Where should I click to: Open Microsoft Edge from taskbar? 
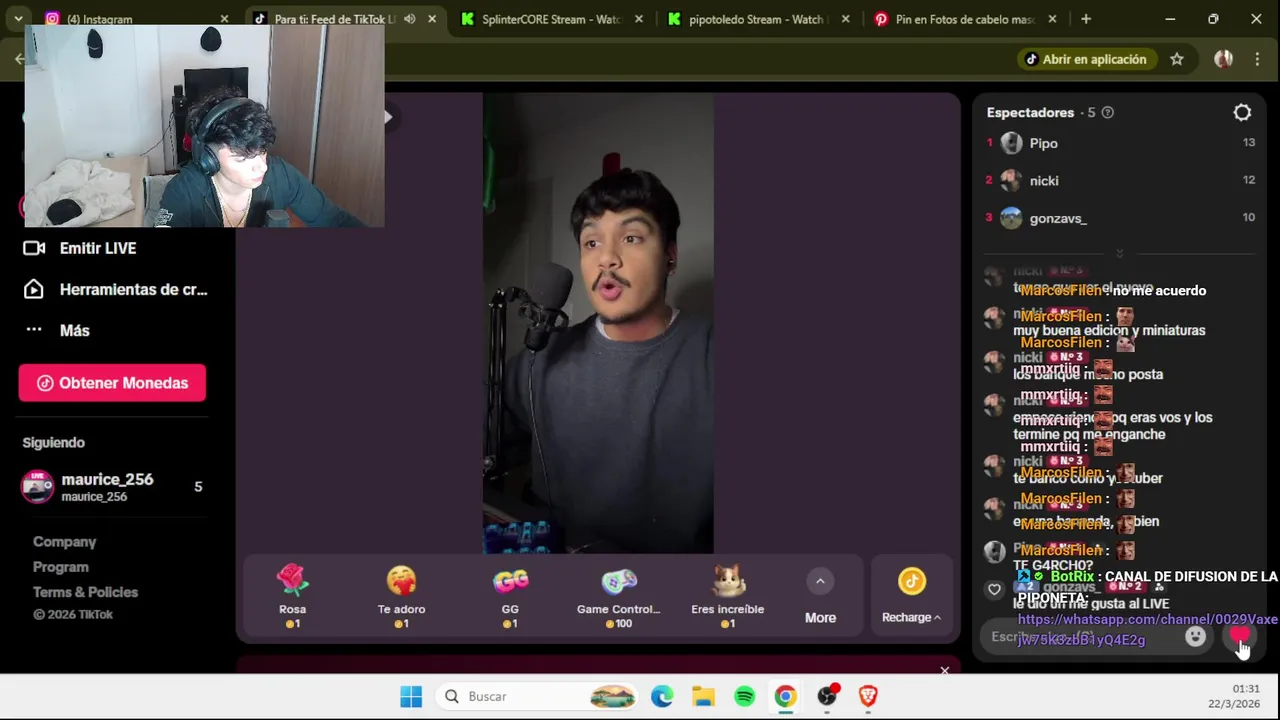pyautogui.click(x=662, y=696)
